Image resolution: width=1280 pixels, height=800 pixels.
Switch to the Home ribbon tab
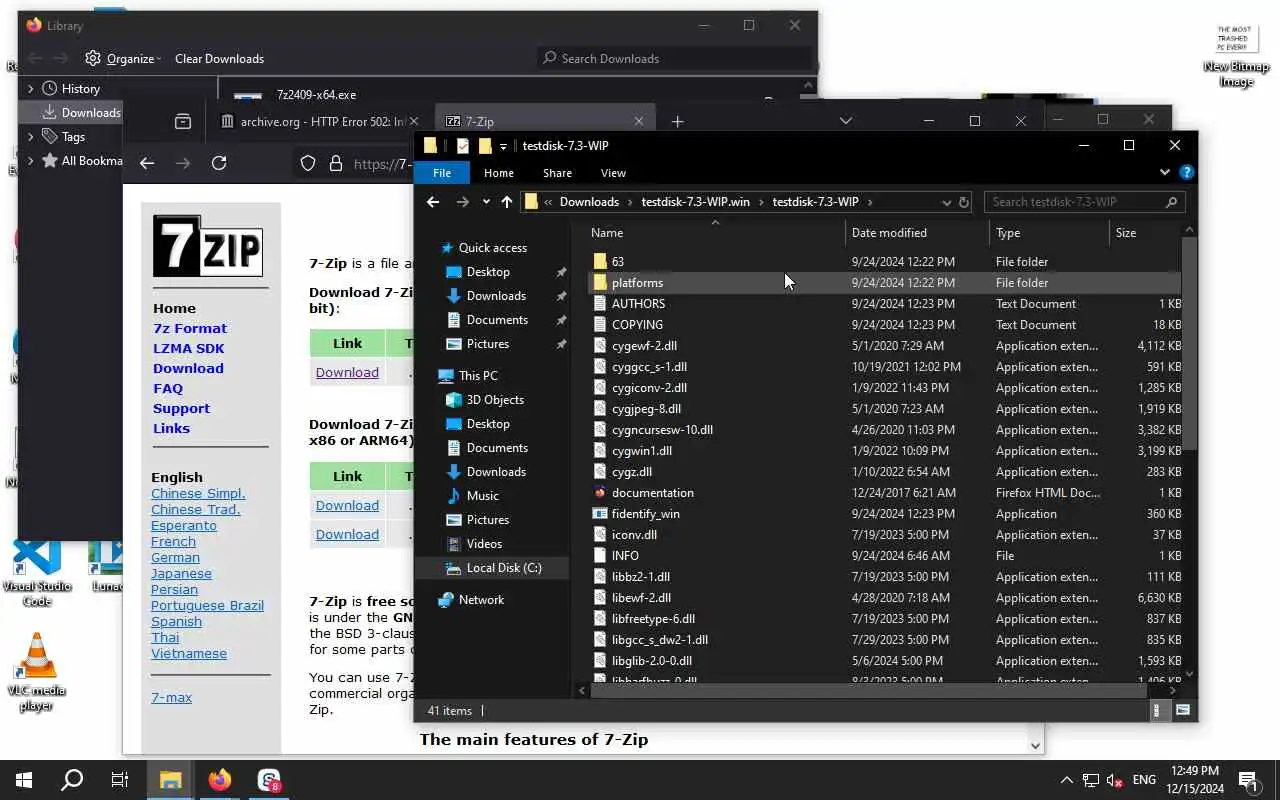(x=499, y=173)
